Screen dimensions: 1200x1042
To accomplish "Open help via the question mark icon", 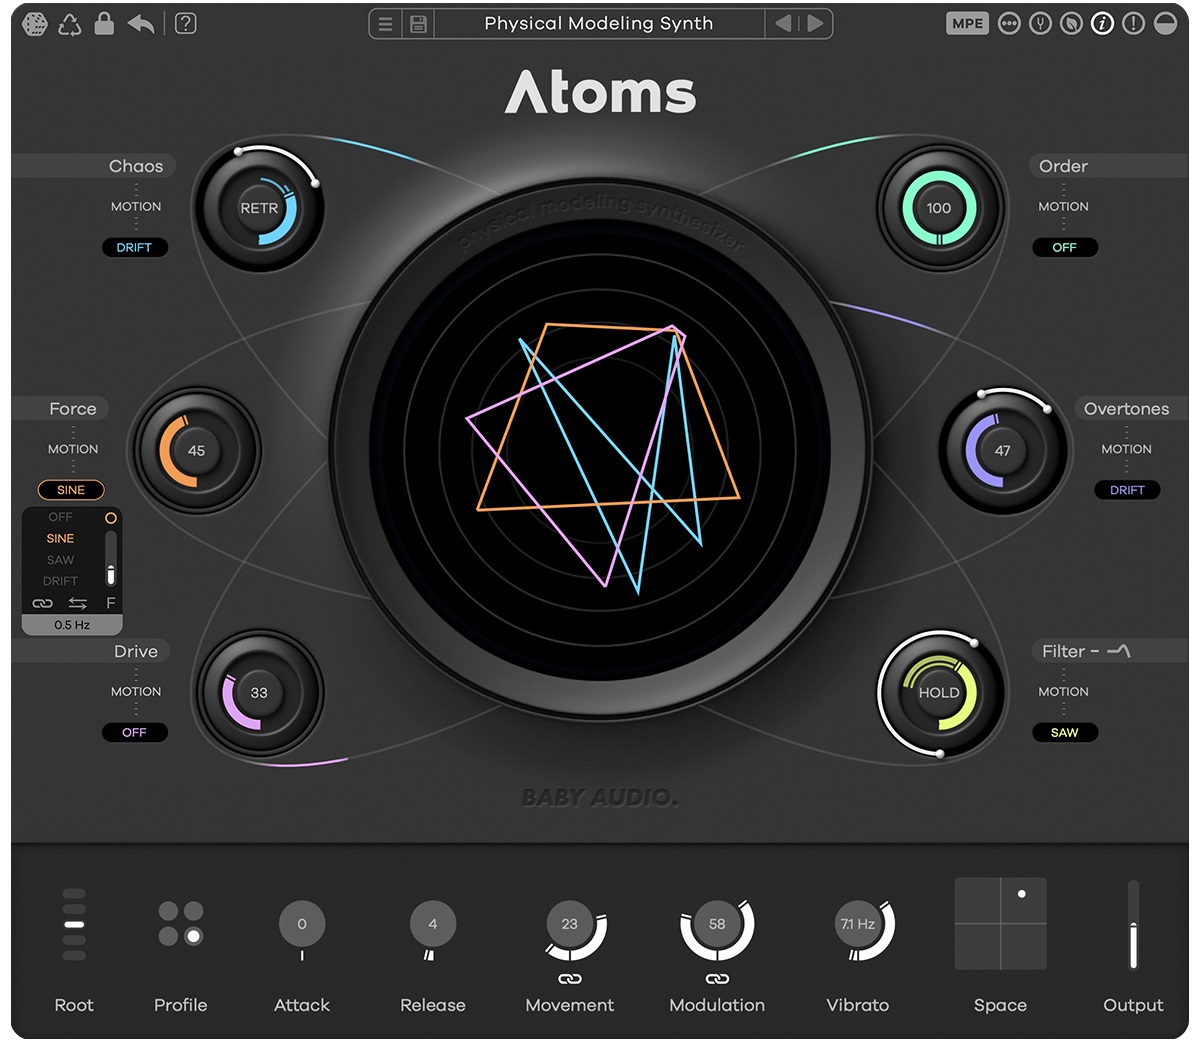I will (185, 23).
